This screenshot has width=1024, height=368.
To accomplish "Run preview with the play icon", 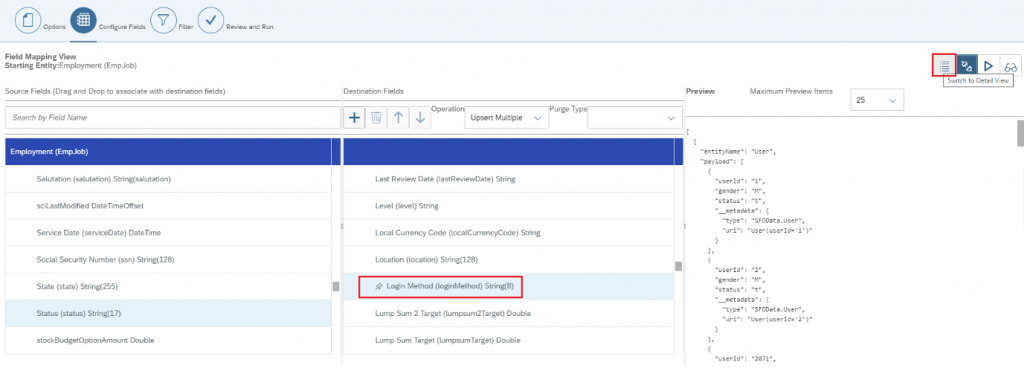I will point(988,65).
